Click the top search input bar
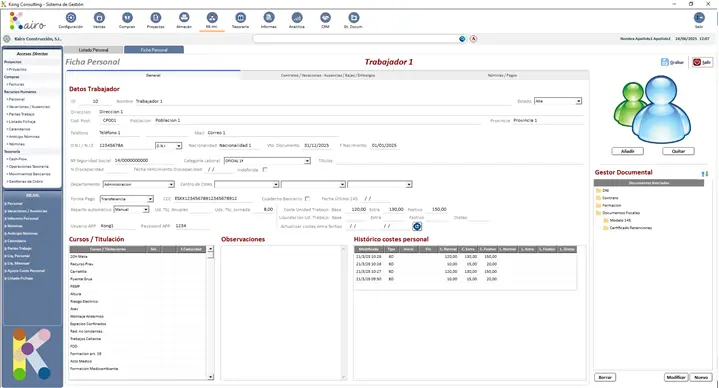Image resolution: width=719 pixels, height=388 pixels. tap(356, 39)
